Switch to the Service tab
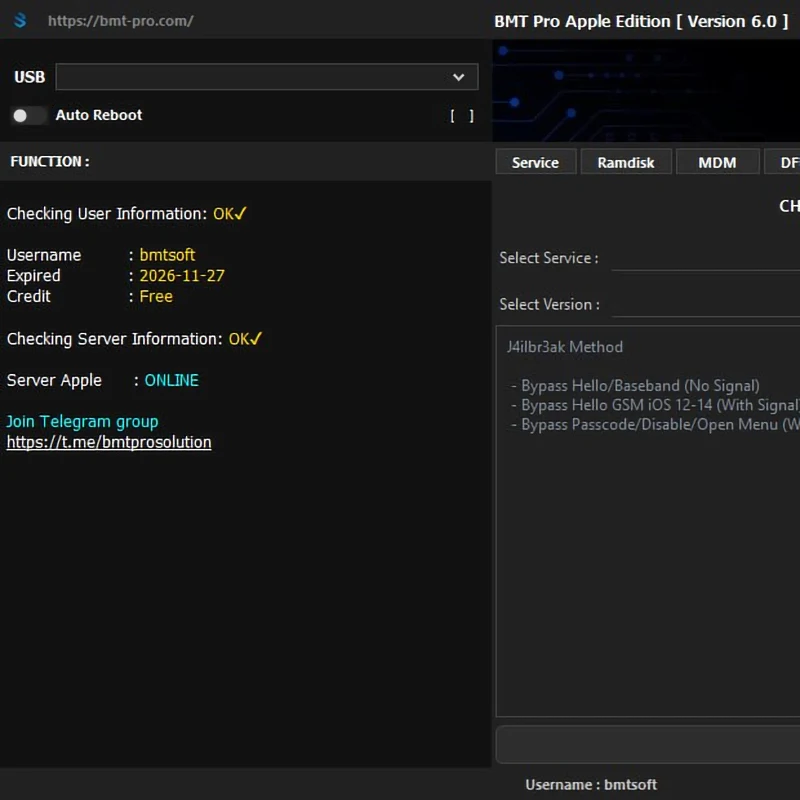The width and height of the screenshot is (800, 800). coord(535,162)
